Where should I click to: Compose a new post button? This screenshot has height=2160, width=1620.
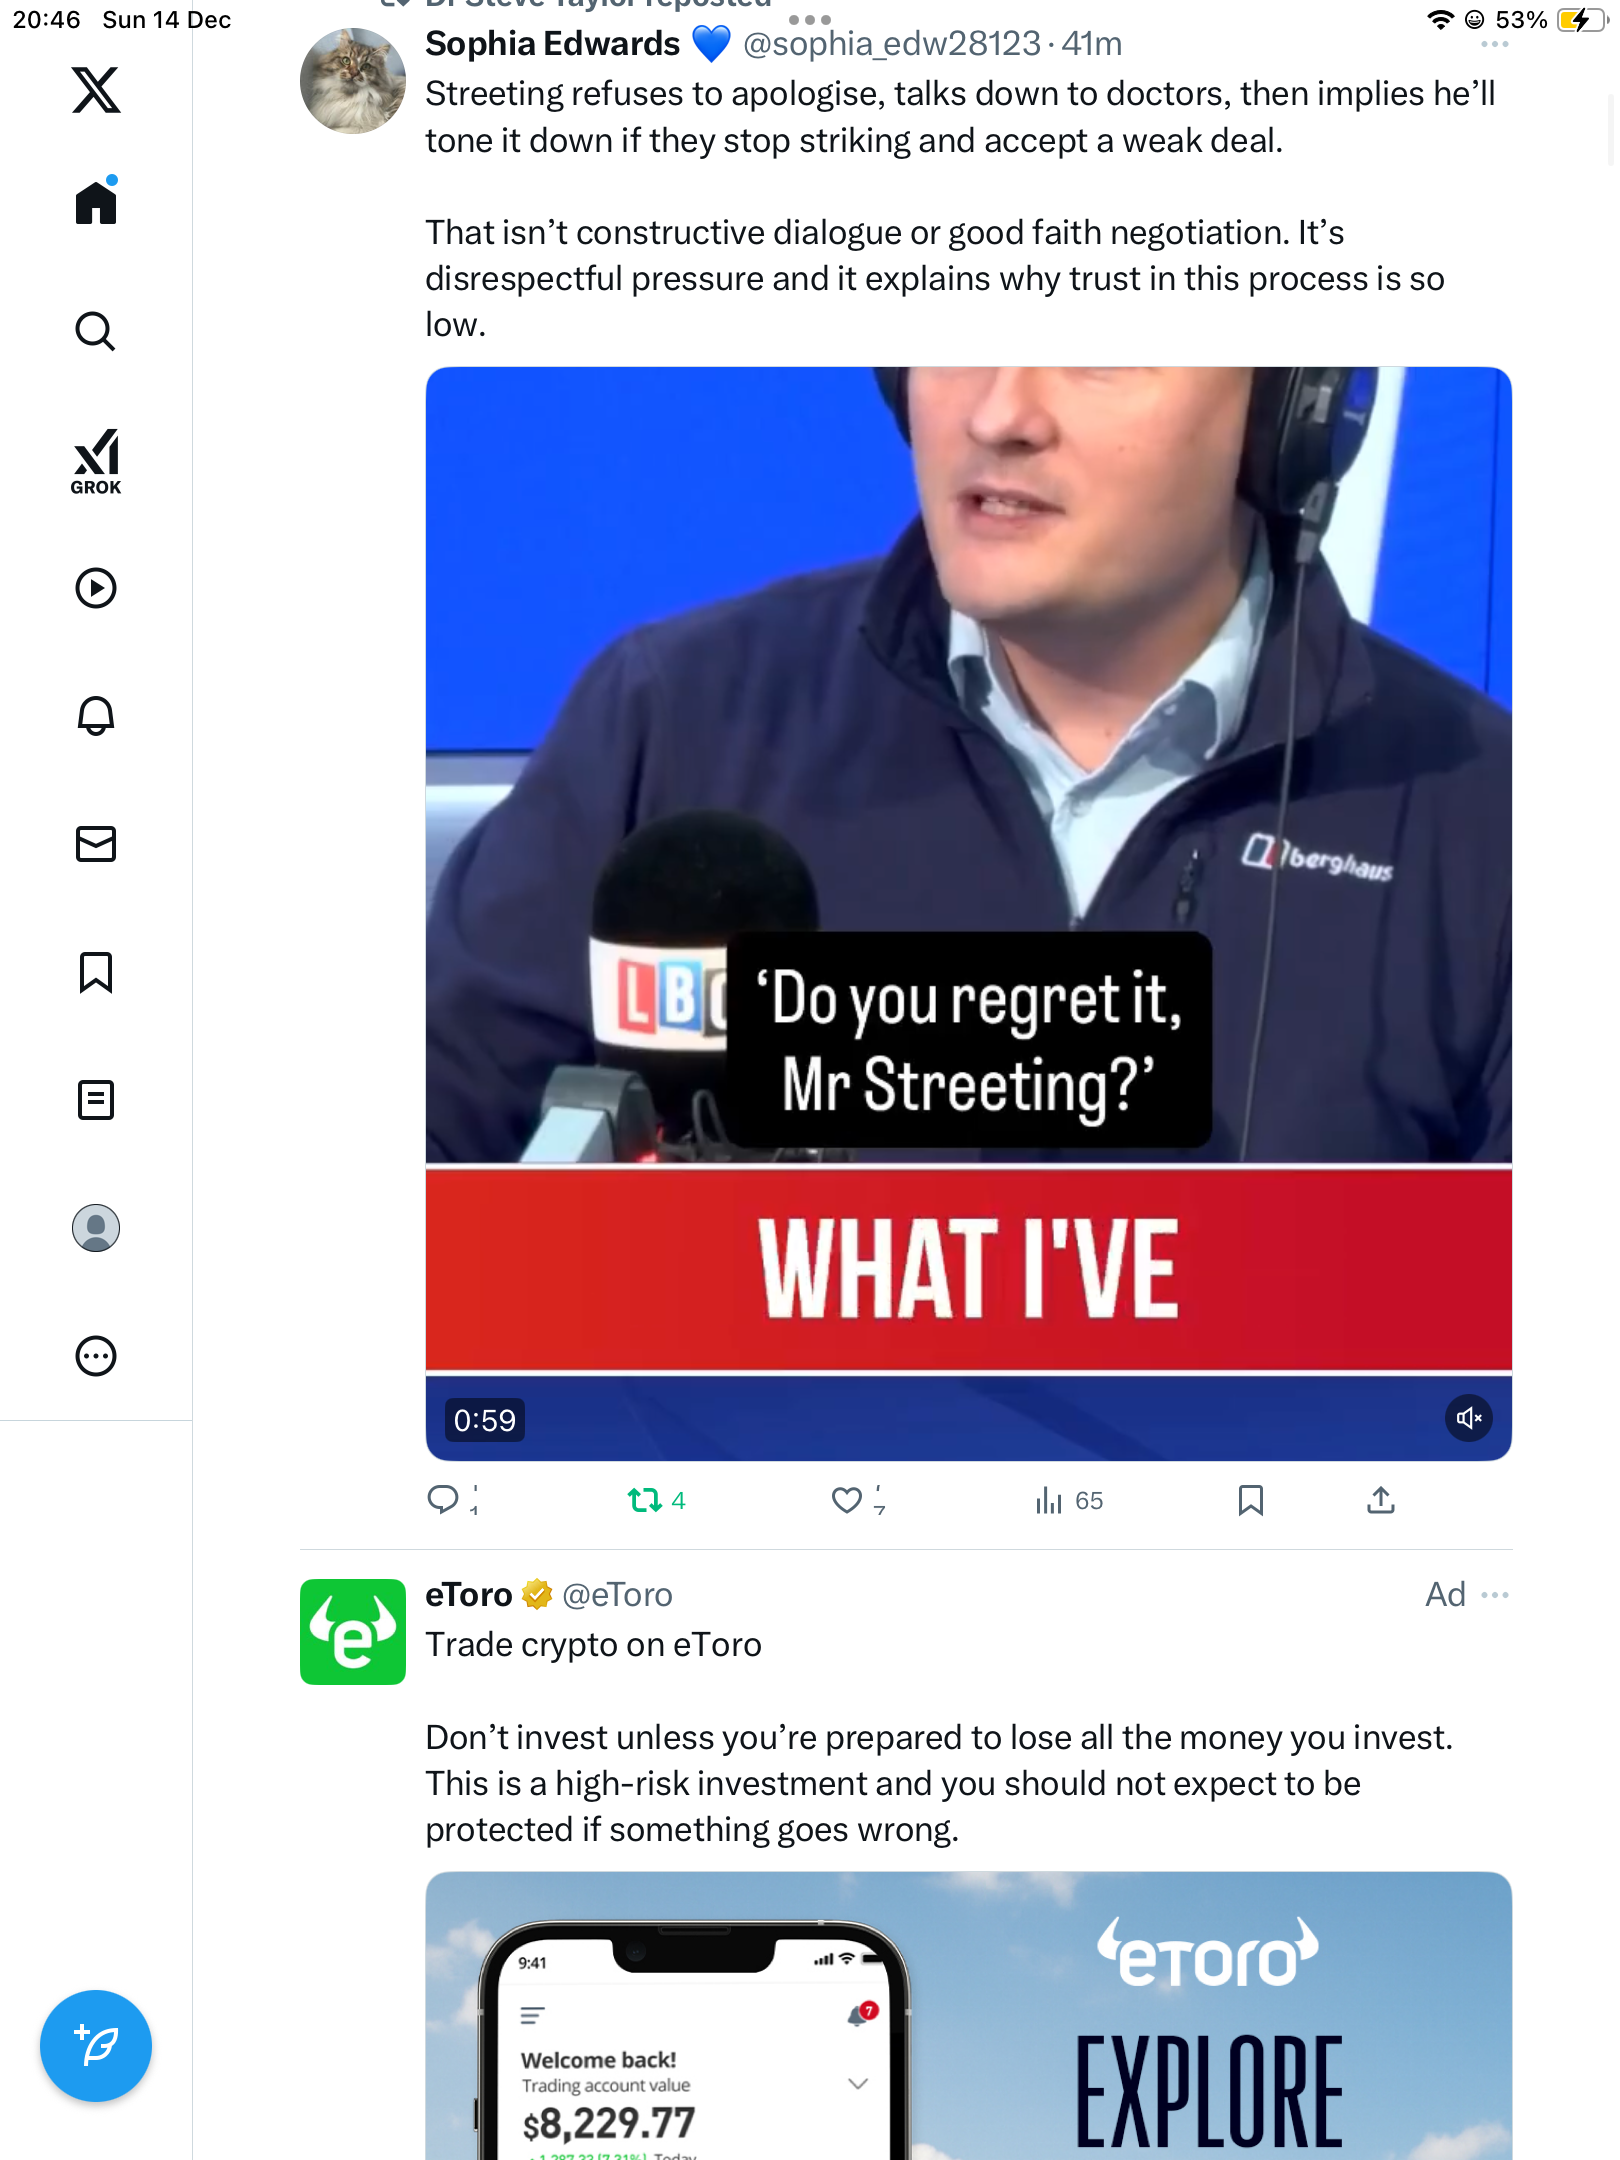[96, 2046]
